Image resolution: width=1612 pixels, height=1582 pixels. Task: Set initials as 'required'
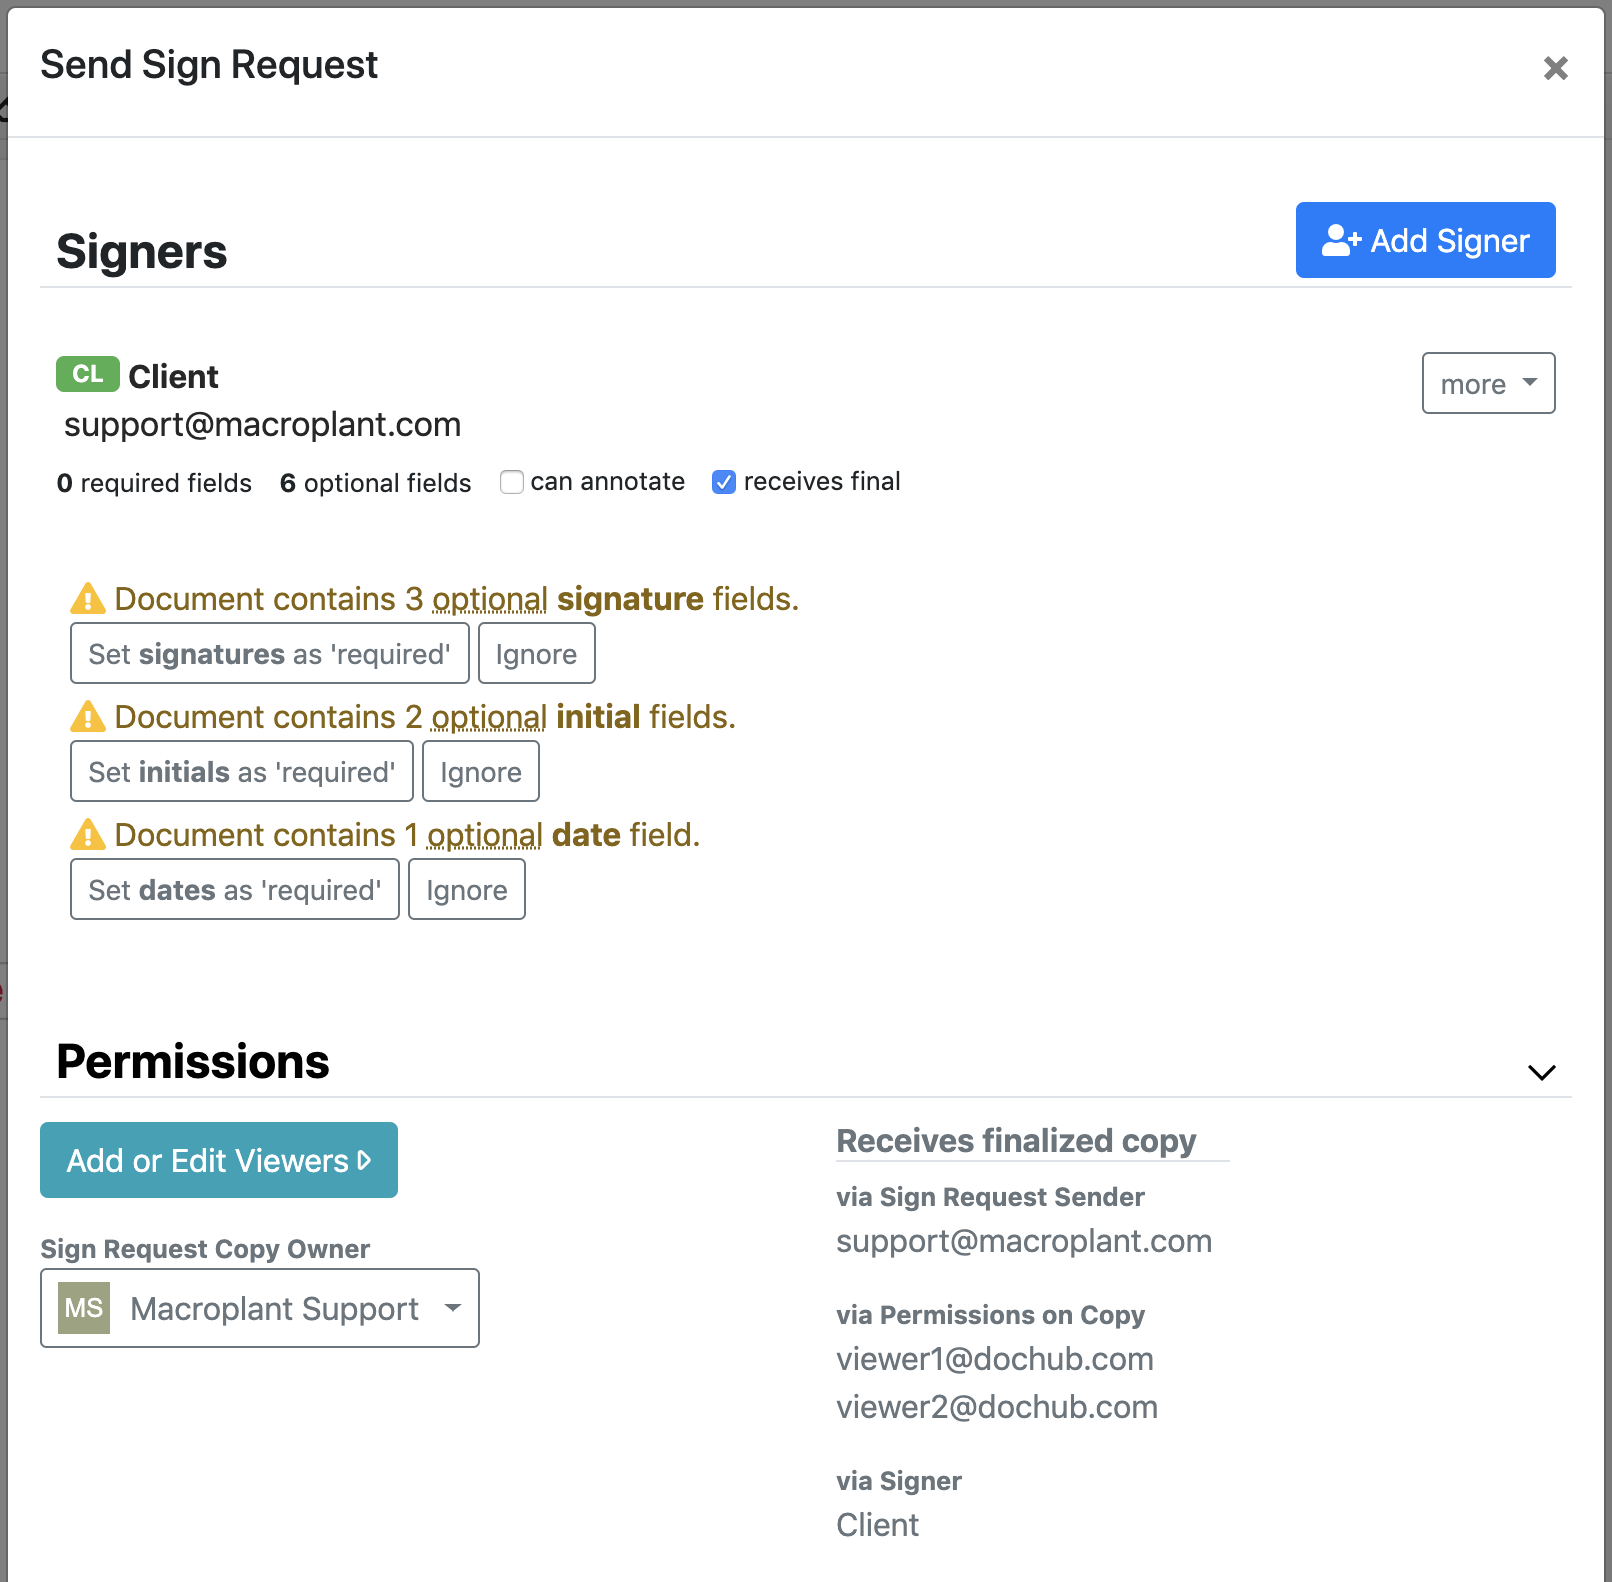241,772
